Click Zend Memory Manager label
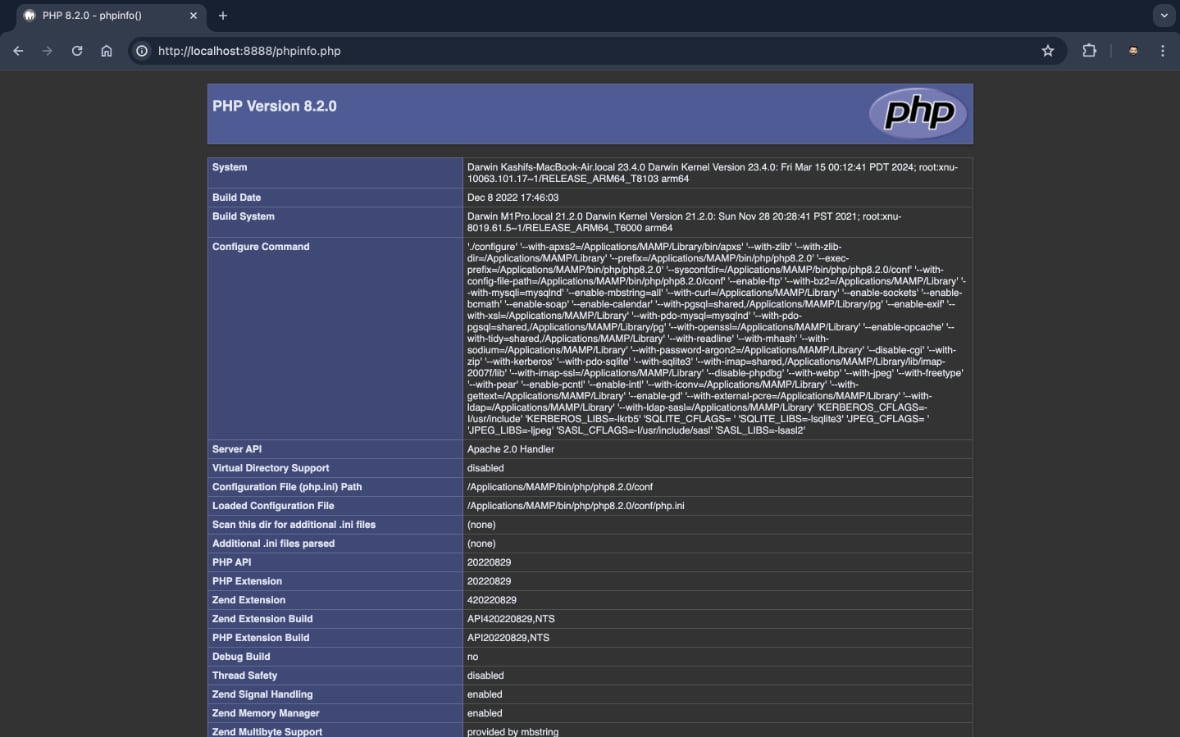This screenshot has width=1180, height=737. point(266,712)
